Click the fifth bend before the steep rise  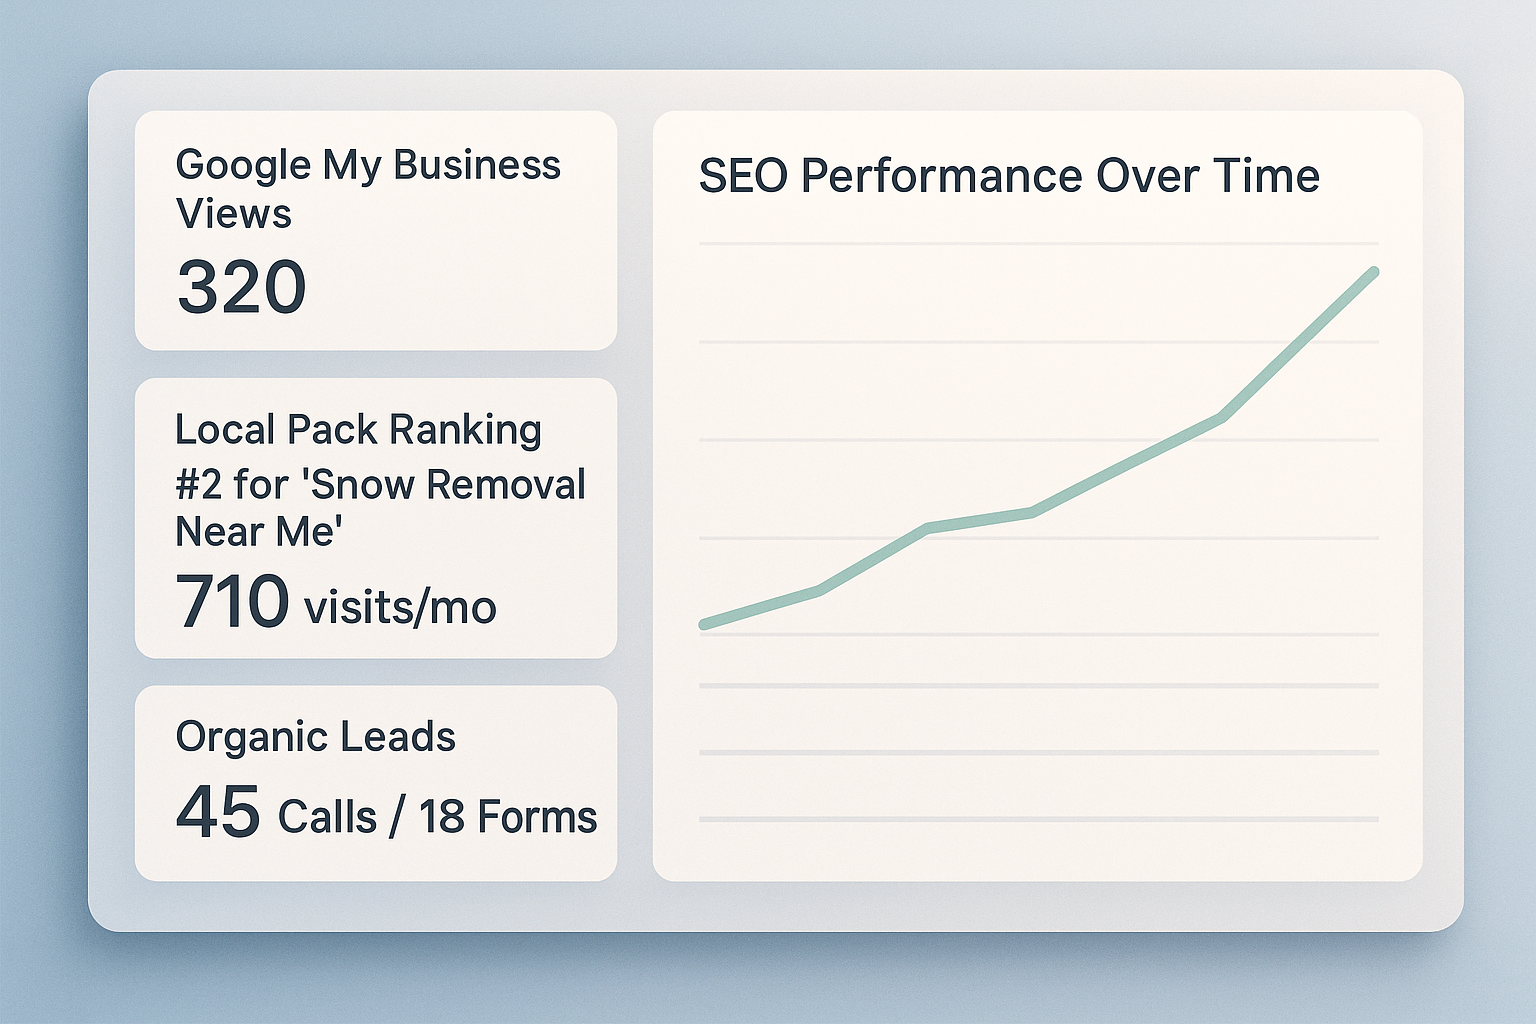coord(1222,417)
